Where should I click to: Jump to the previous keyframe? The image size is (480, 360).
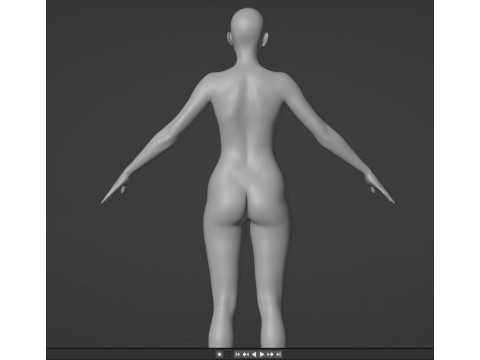point(246,354)
